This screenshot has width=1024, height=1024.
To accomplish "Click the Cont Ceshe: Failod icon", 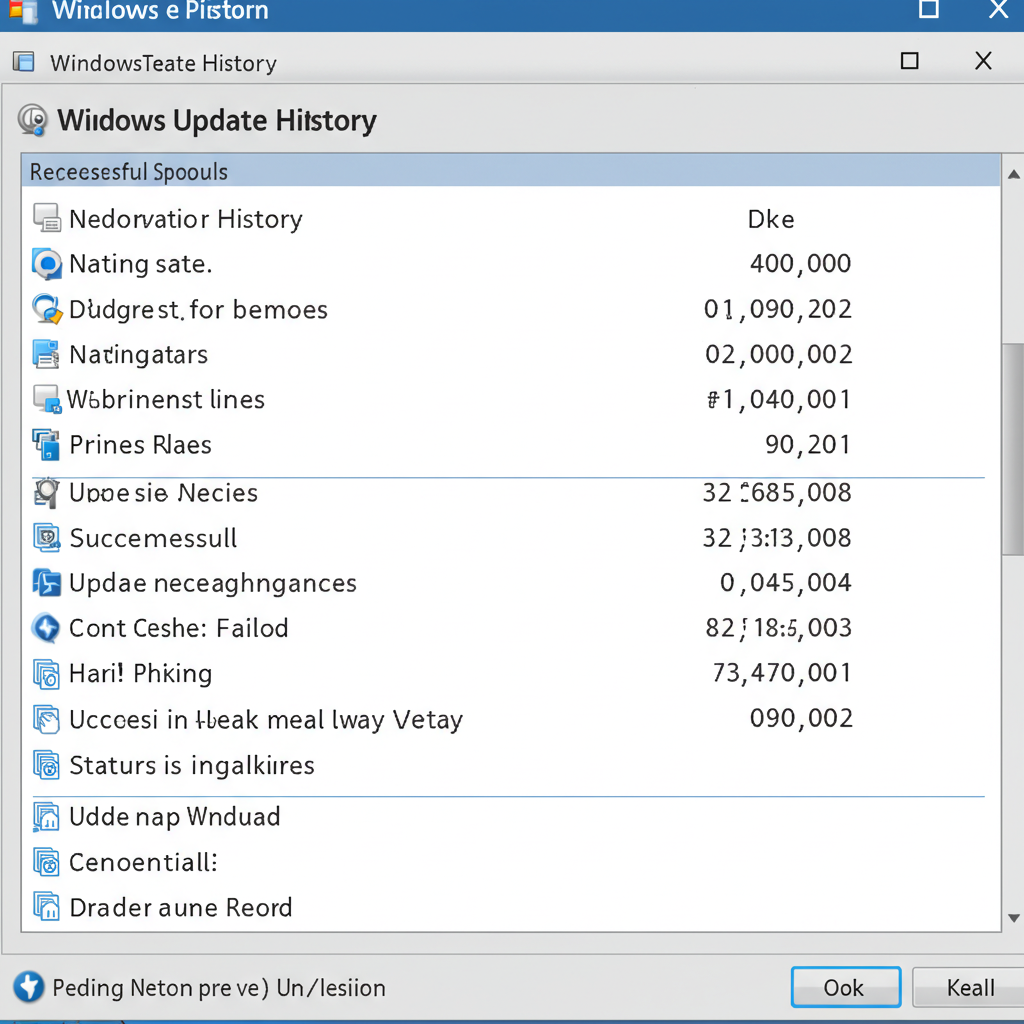I will point(46,628).
